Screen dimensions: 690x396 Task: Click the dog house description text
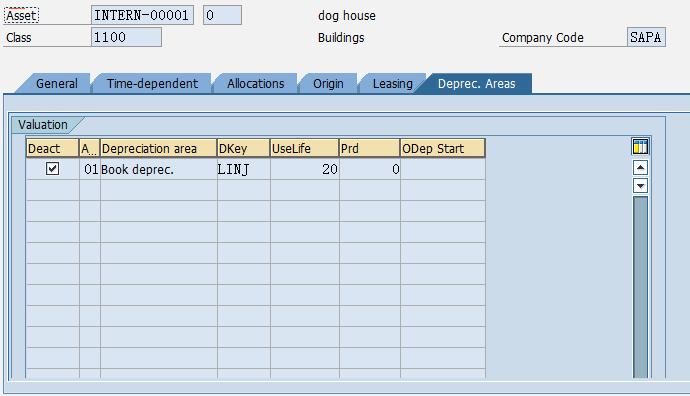click(x=347, y=16)
